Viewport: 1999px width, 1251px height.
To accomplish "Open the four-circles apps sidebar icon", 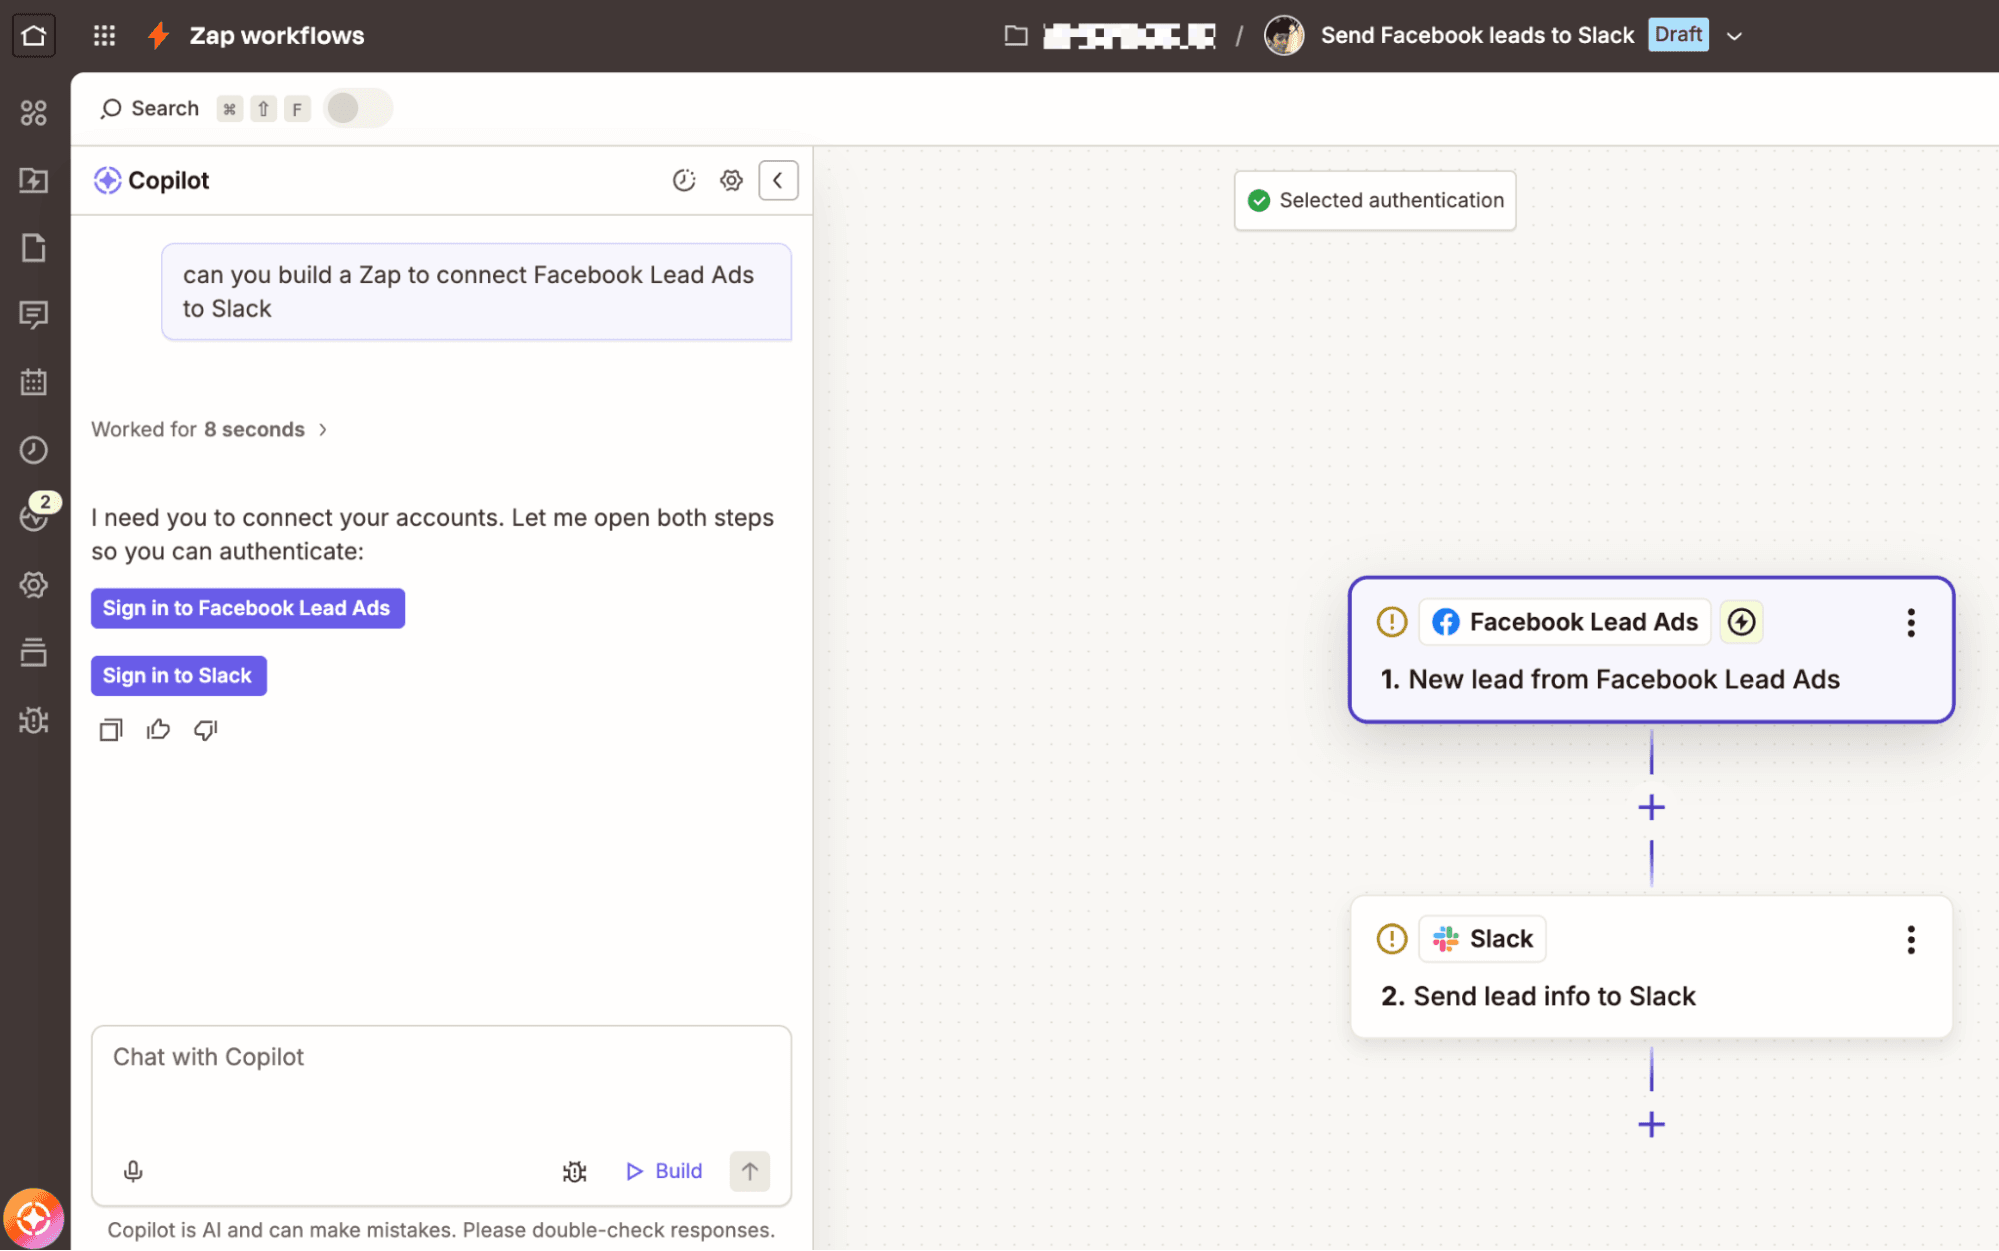I will pyautogui.click(x=34, y=113).
